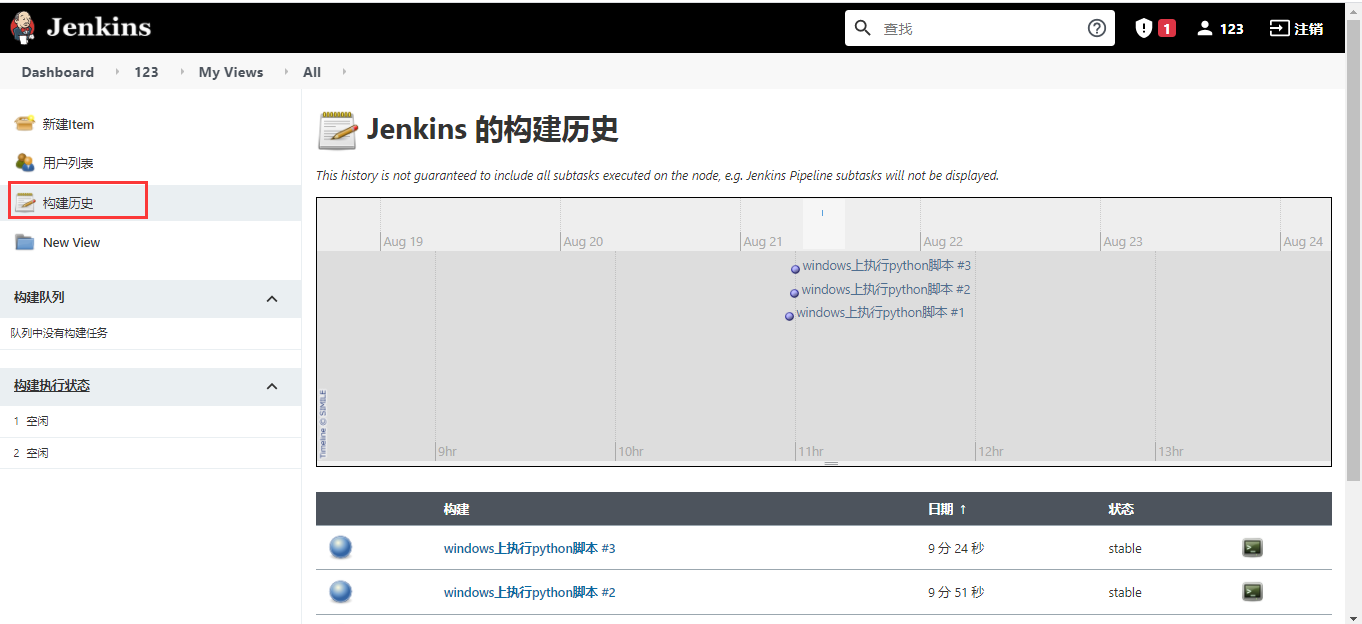Open console output icon for build #3
This screenshot has width=1362, height=624.
pyautogui.click(x=1252, y=547)
